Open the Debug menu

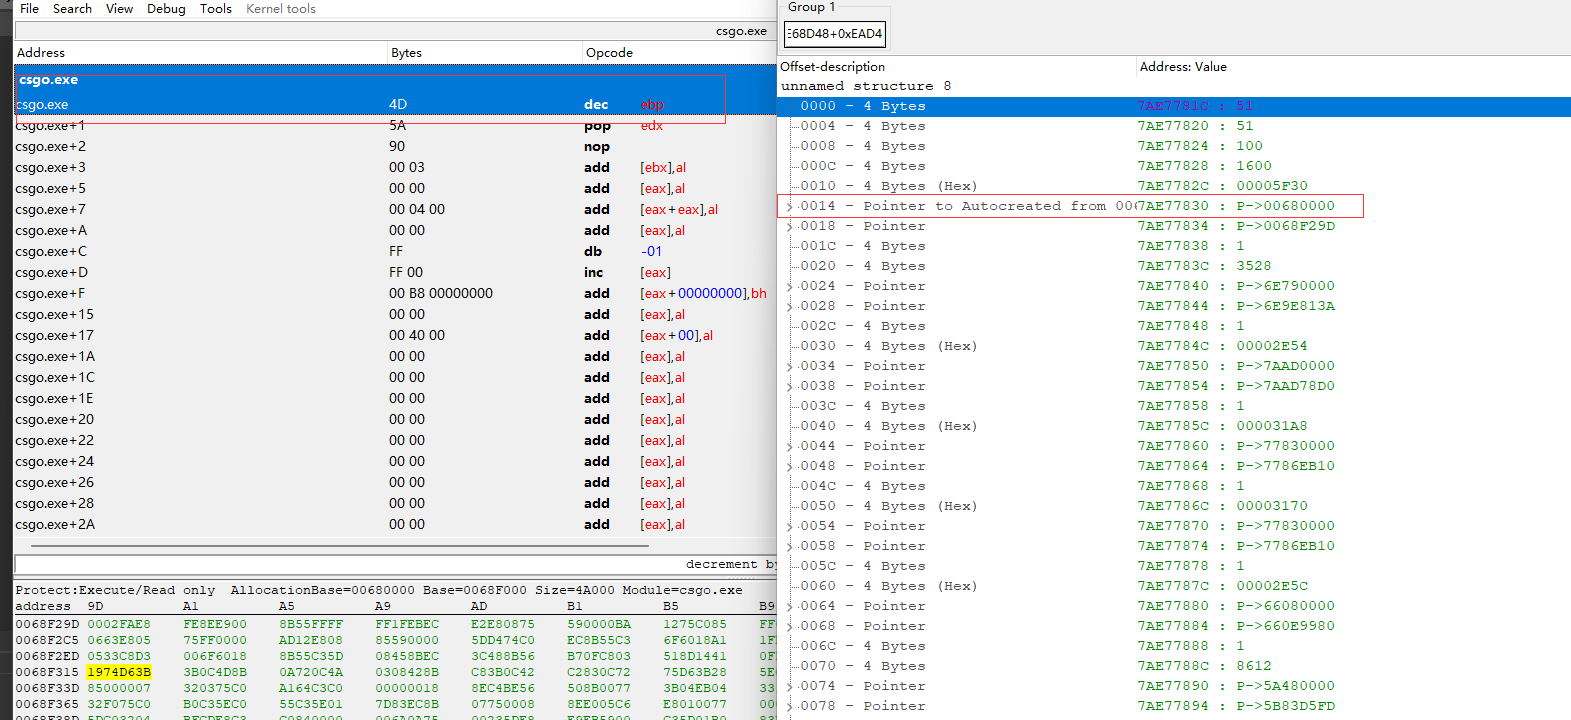166,9
